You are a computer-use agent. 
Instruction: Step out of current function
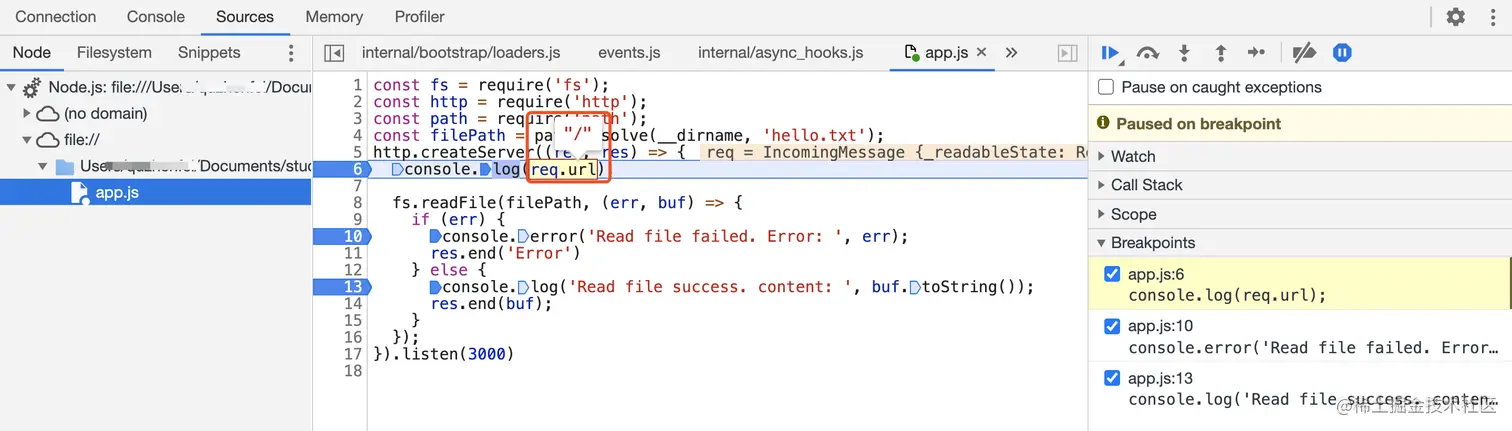tap(1220, 53)
